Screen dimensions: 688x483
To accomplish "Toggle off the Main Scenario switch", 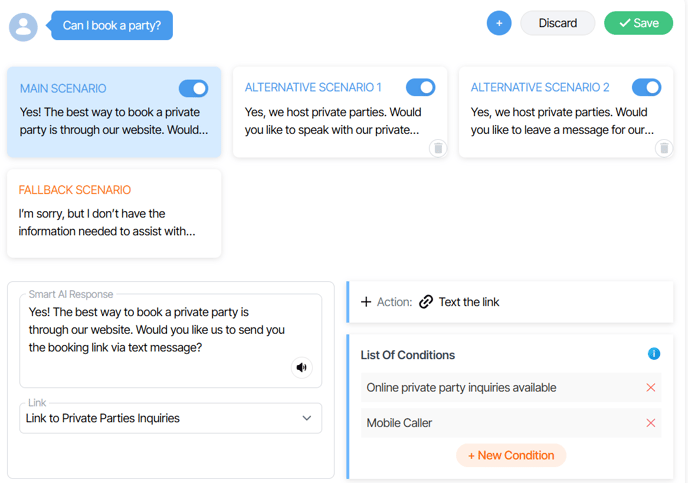I will (x=194, y=89).
